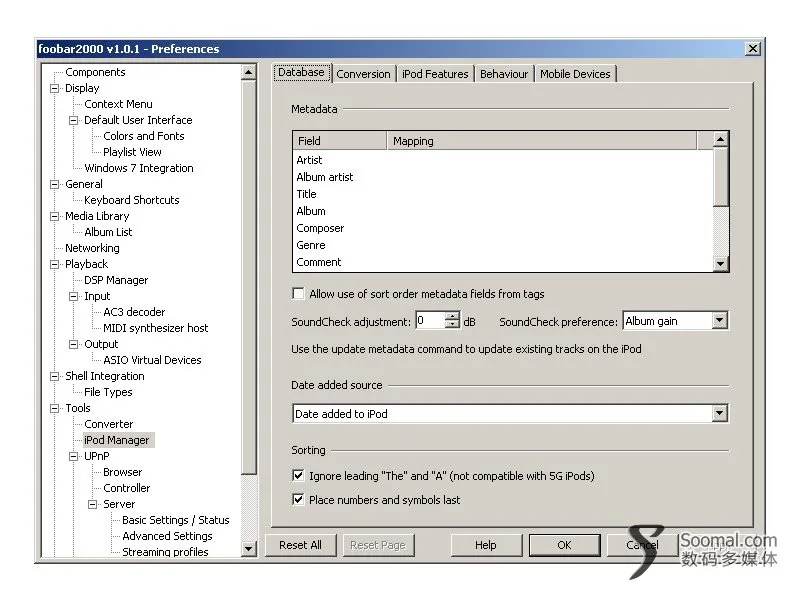The image size is (800, 600).
Task: Click the Cancel button
Action: pyautogui.click(x=642, y=545)
